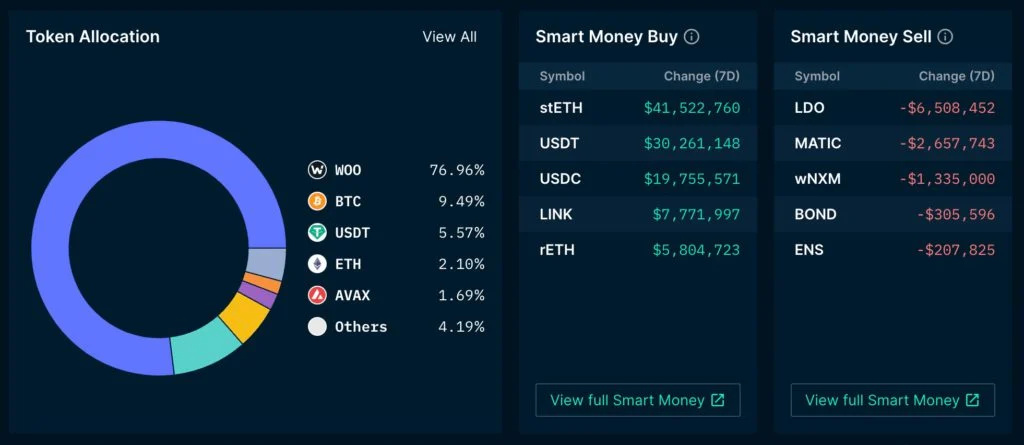Click the LINK row in Smart Money Buy
The width and height of the screenshot is (1024, 445).
coord(638,214)
